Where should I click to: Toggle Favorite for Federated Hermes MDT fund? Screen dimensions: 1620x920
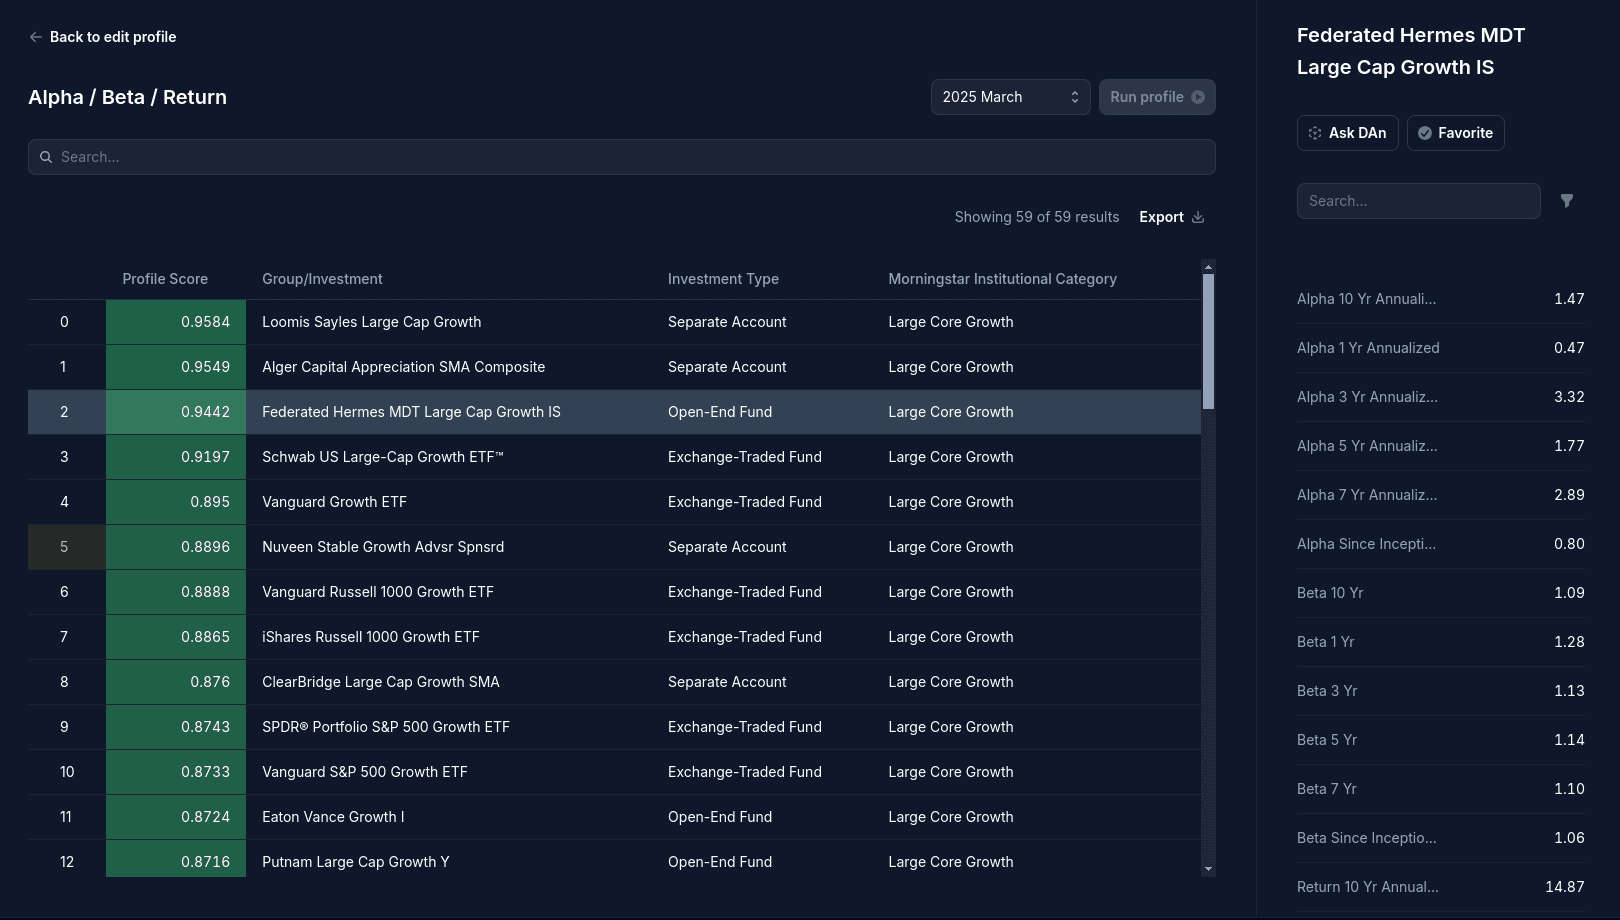point(1455,132)
